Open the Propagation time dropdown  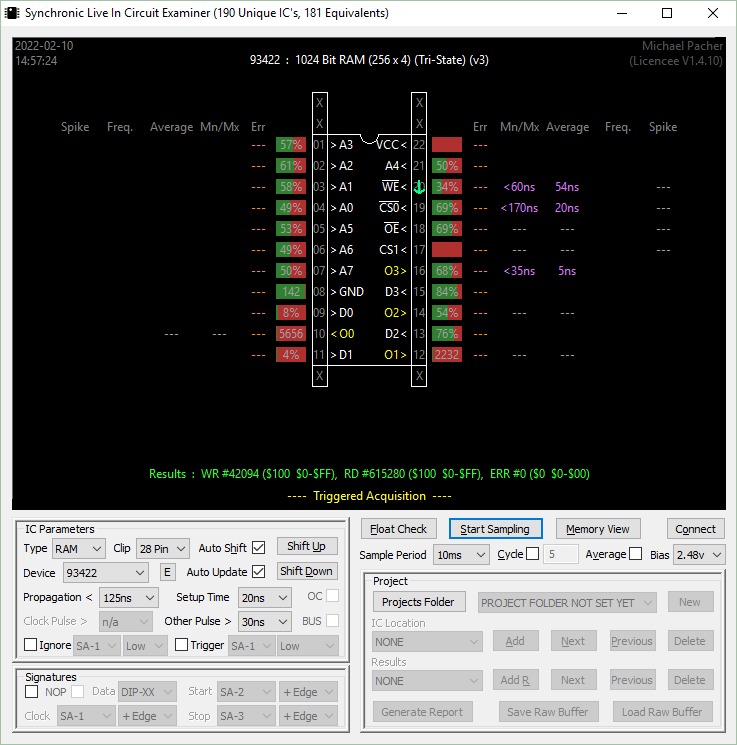coord(129,597)
